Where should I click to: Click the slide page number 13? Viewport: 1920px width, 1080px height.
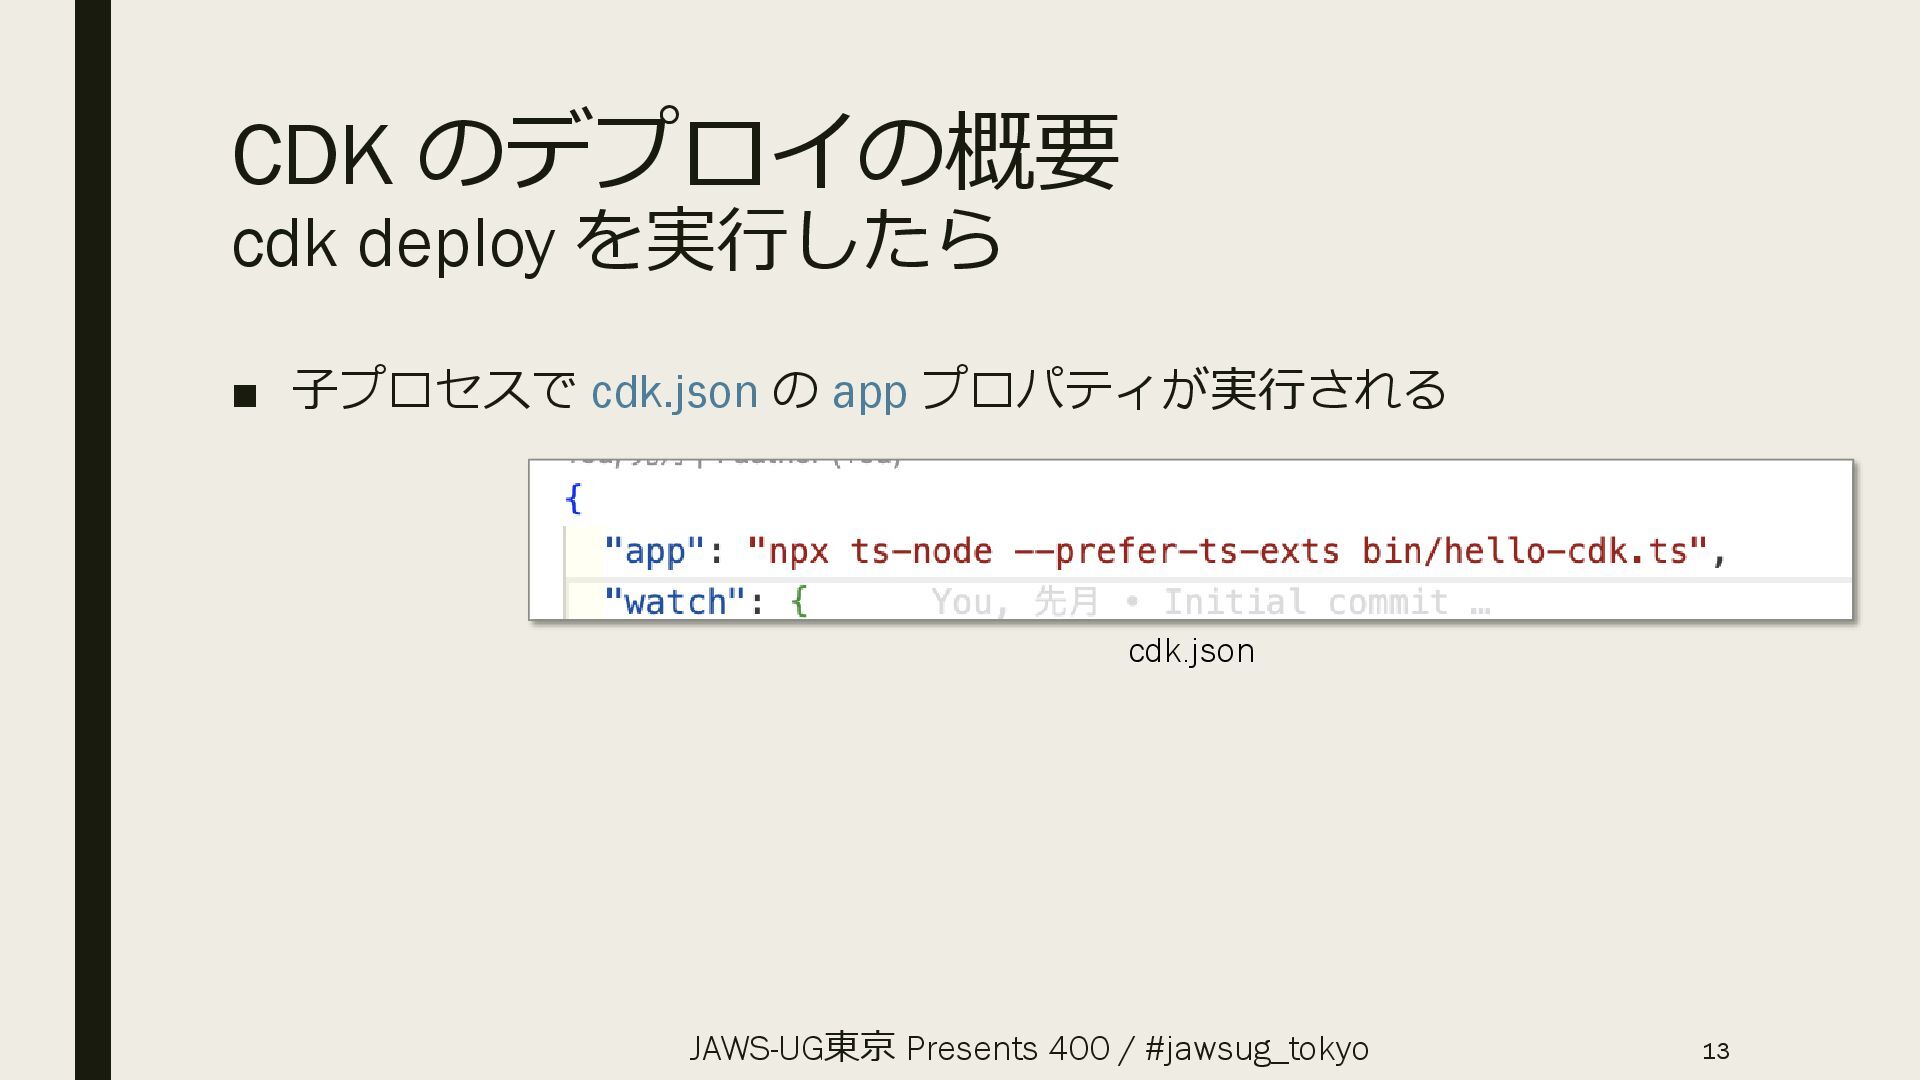(x=1715, y=1051)
